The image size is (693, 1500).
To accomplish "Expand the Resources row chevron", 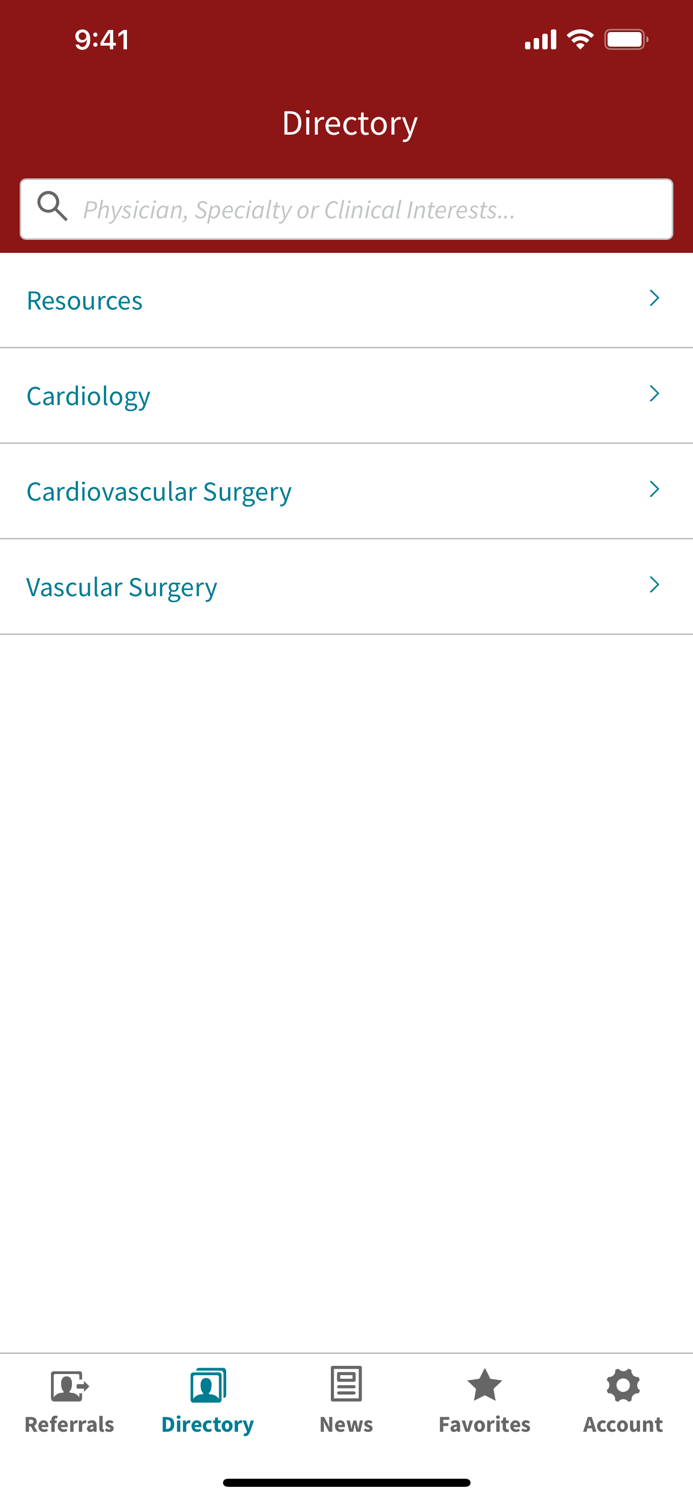I will [x=655, y=298].
